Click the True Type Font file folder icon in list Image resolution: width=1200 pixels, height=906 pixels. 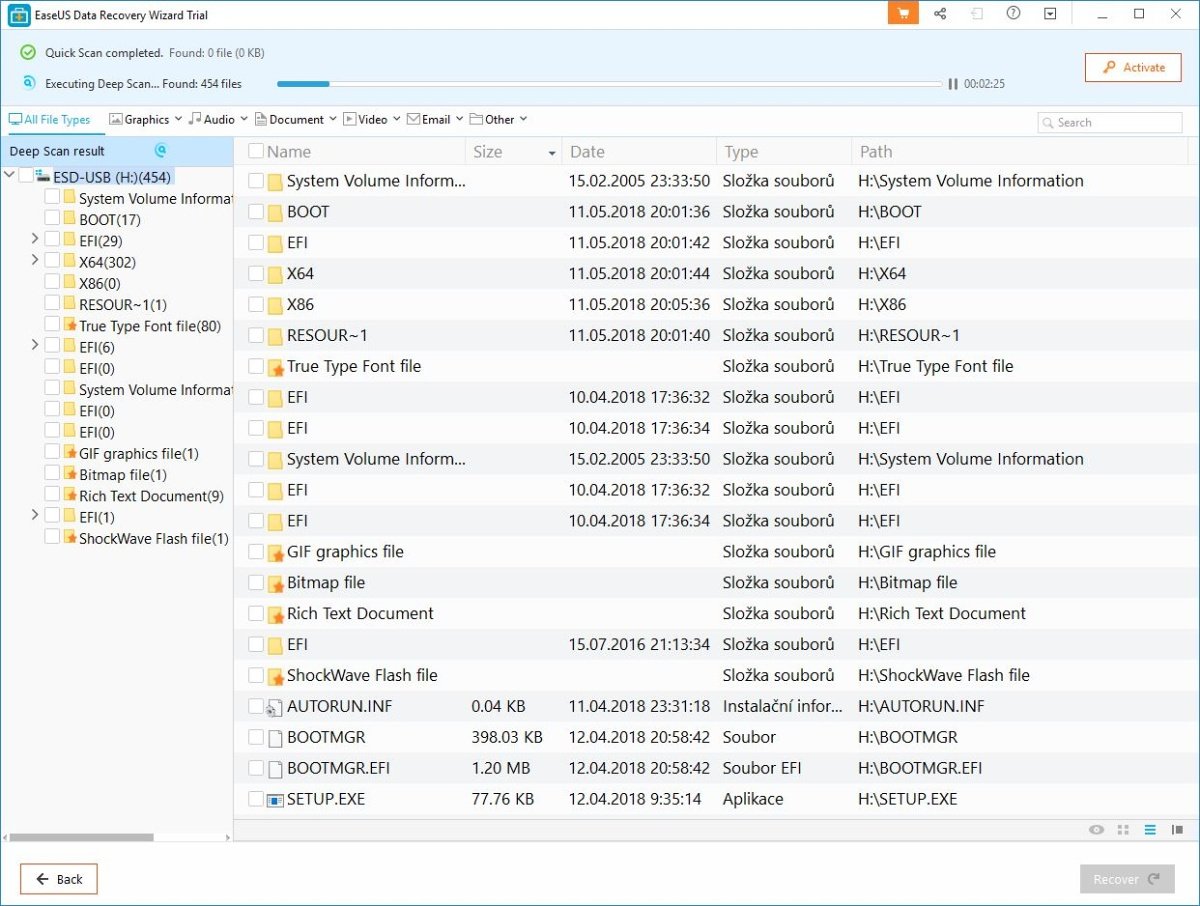point(275,367)
